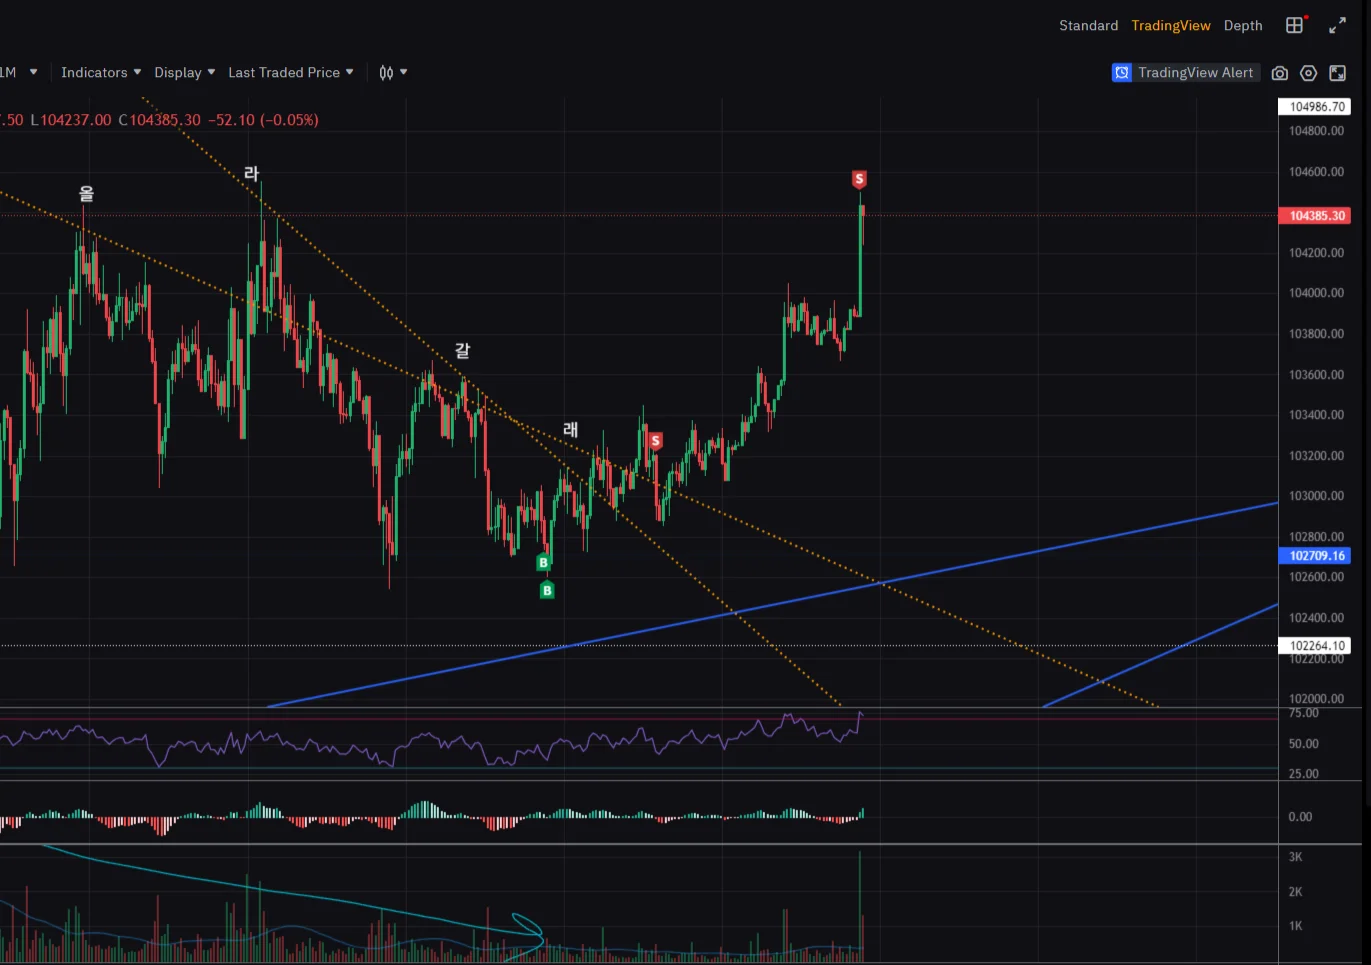Expand the chart with the diagonal arrows icon
This screenshot has width=1371, height=965.
[1337, 26]
